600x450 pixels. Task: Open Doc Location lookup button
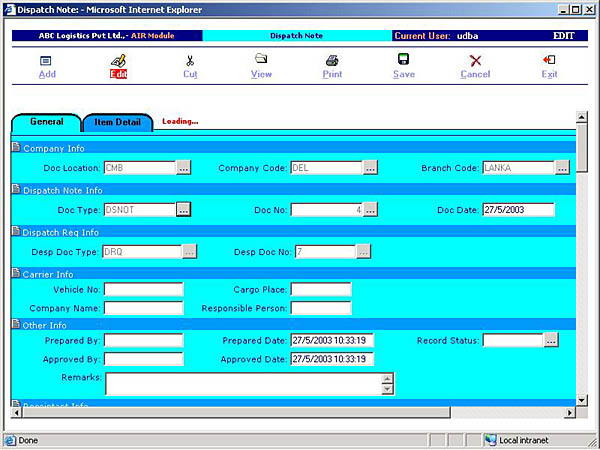(x=184, y=168)
